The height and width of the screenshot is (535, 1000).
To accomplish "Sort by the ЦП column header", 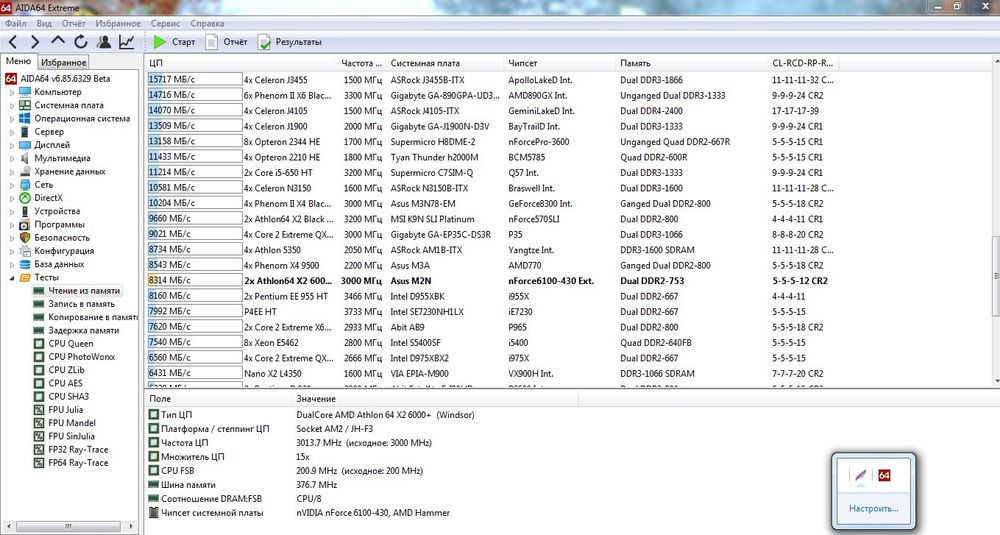I will pyautogui.click(x=240, y=63).
